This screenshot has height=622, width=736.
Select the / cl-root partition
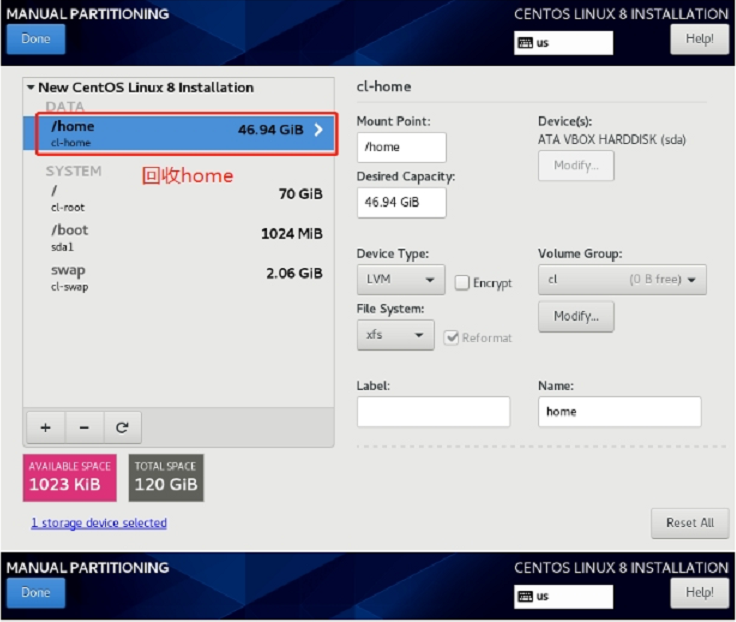179,198
